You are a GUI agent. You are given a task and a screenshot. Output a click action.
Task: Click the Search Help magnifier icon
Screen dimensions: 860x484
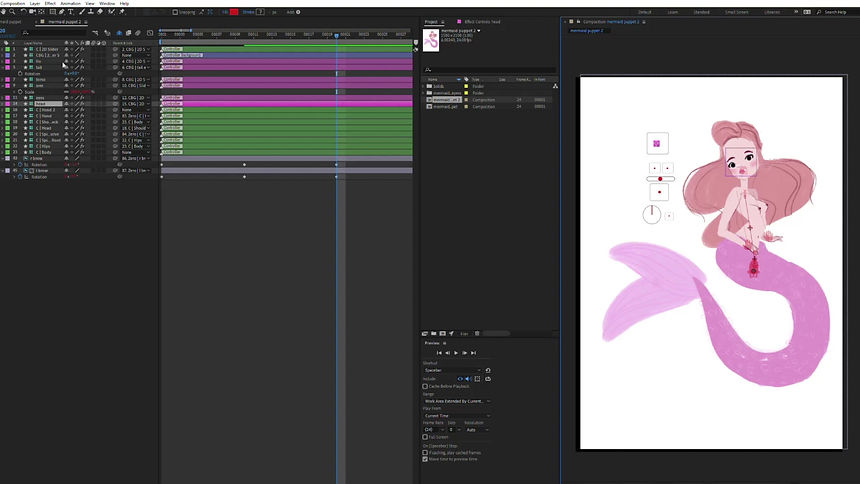coord(819,12)
